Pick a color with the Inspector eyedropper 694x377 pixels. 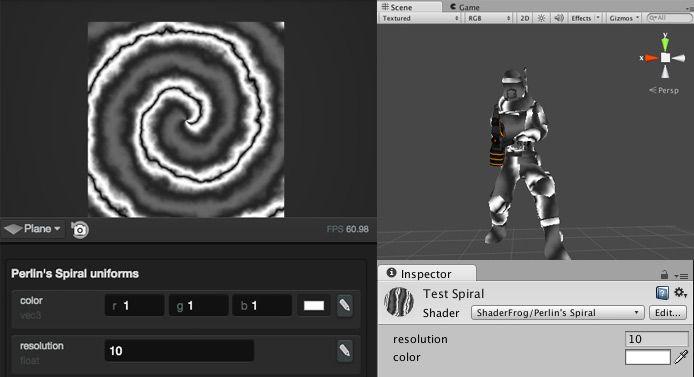coord(681,357)
